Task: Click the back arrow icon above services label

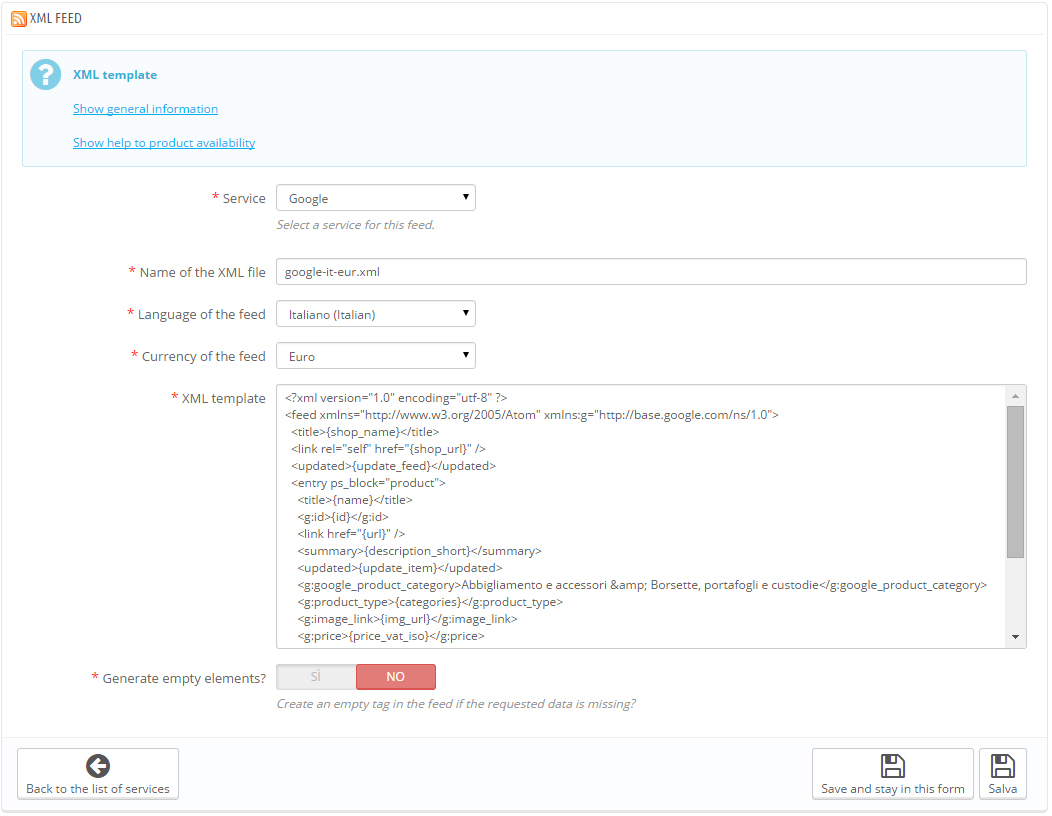Action: pyautogui.click(x=97, y=765)
